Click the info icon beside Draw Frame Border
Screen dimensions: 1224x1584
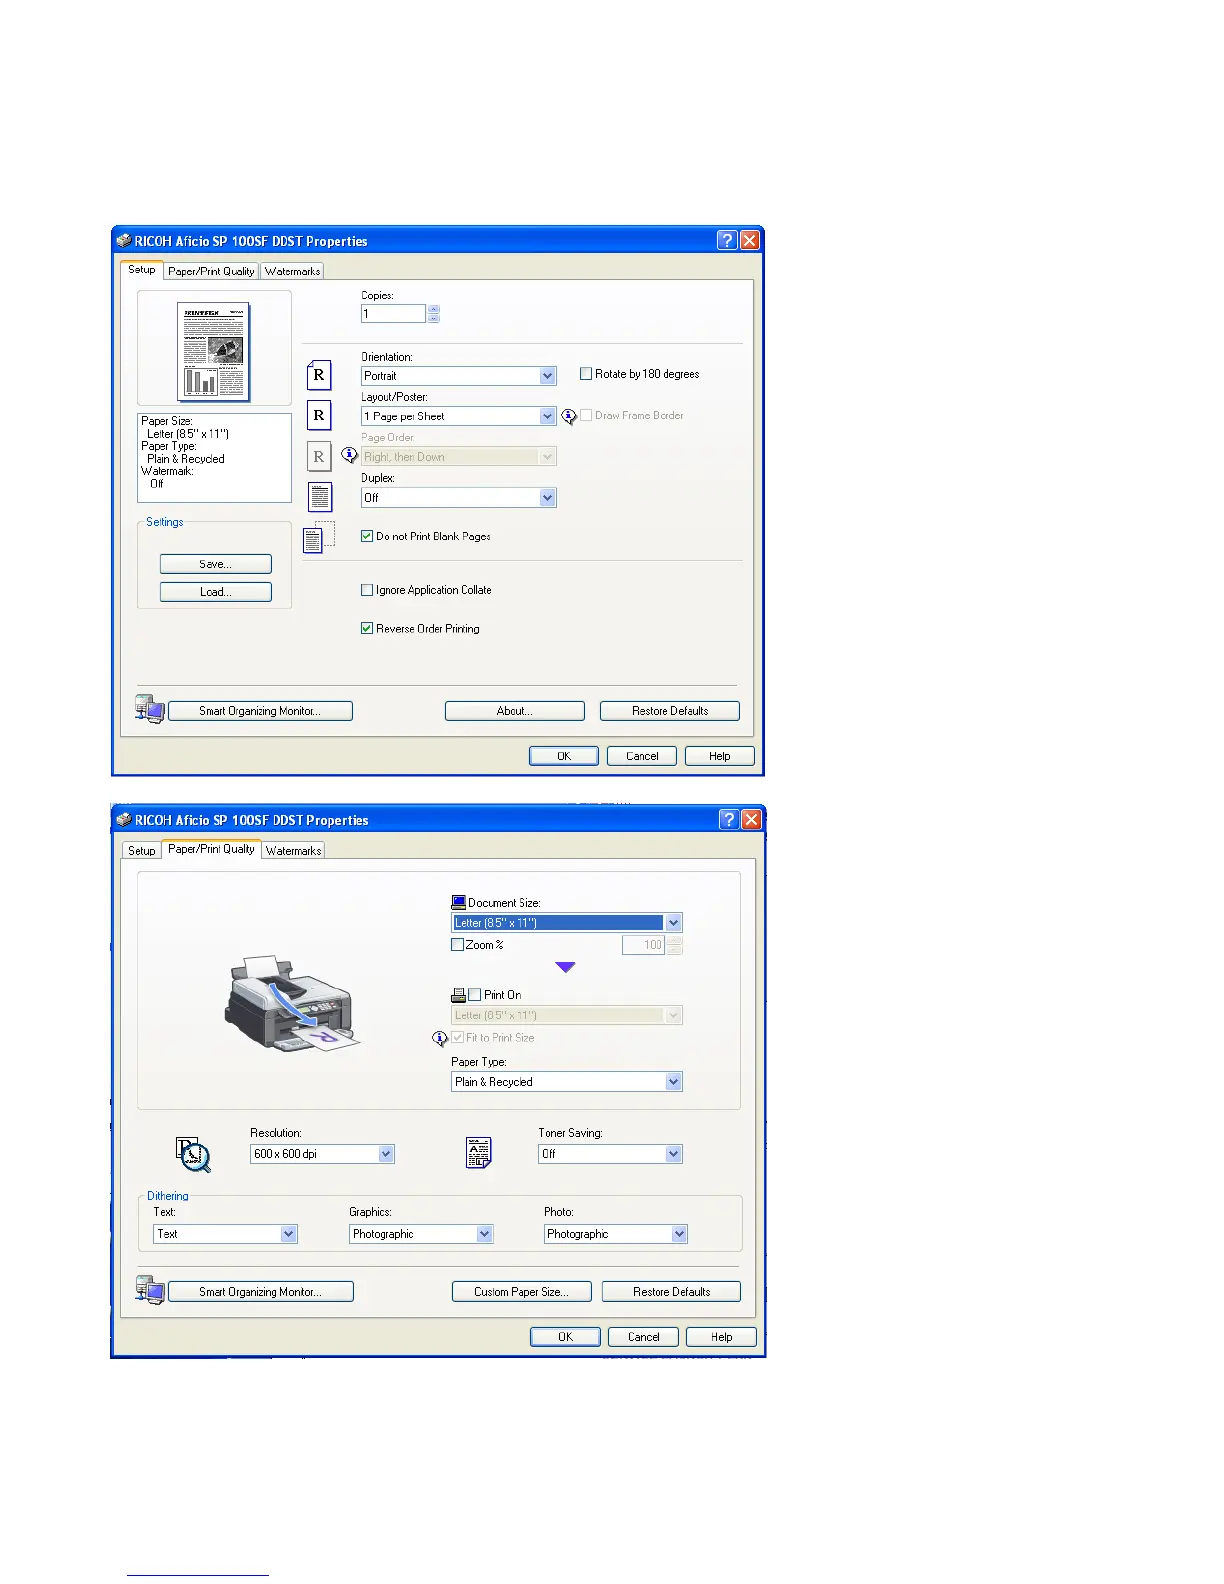pos(569,416)
